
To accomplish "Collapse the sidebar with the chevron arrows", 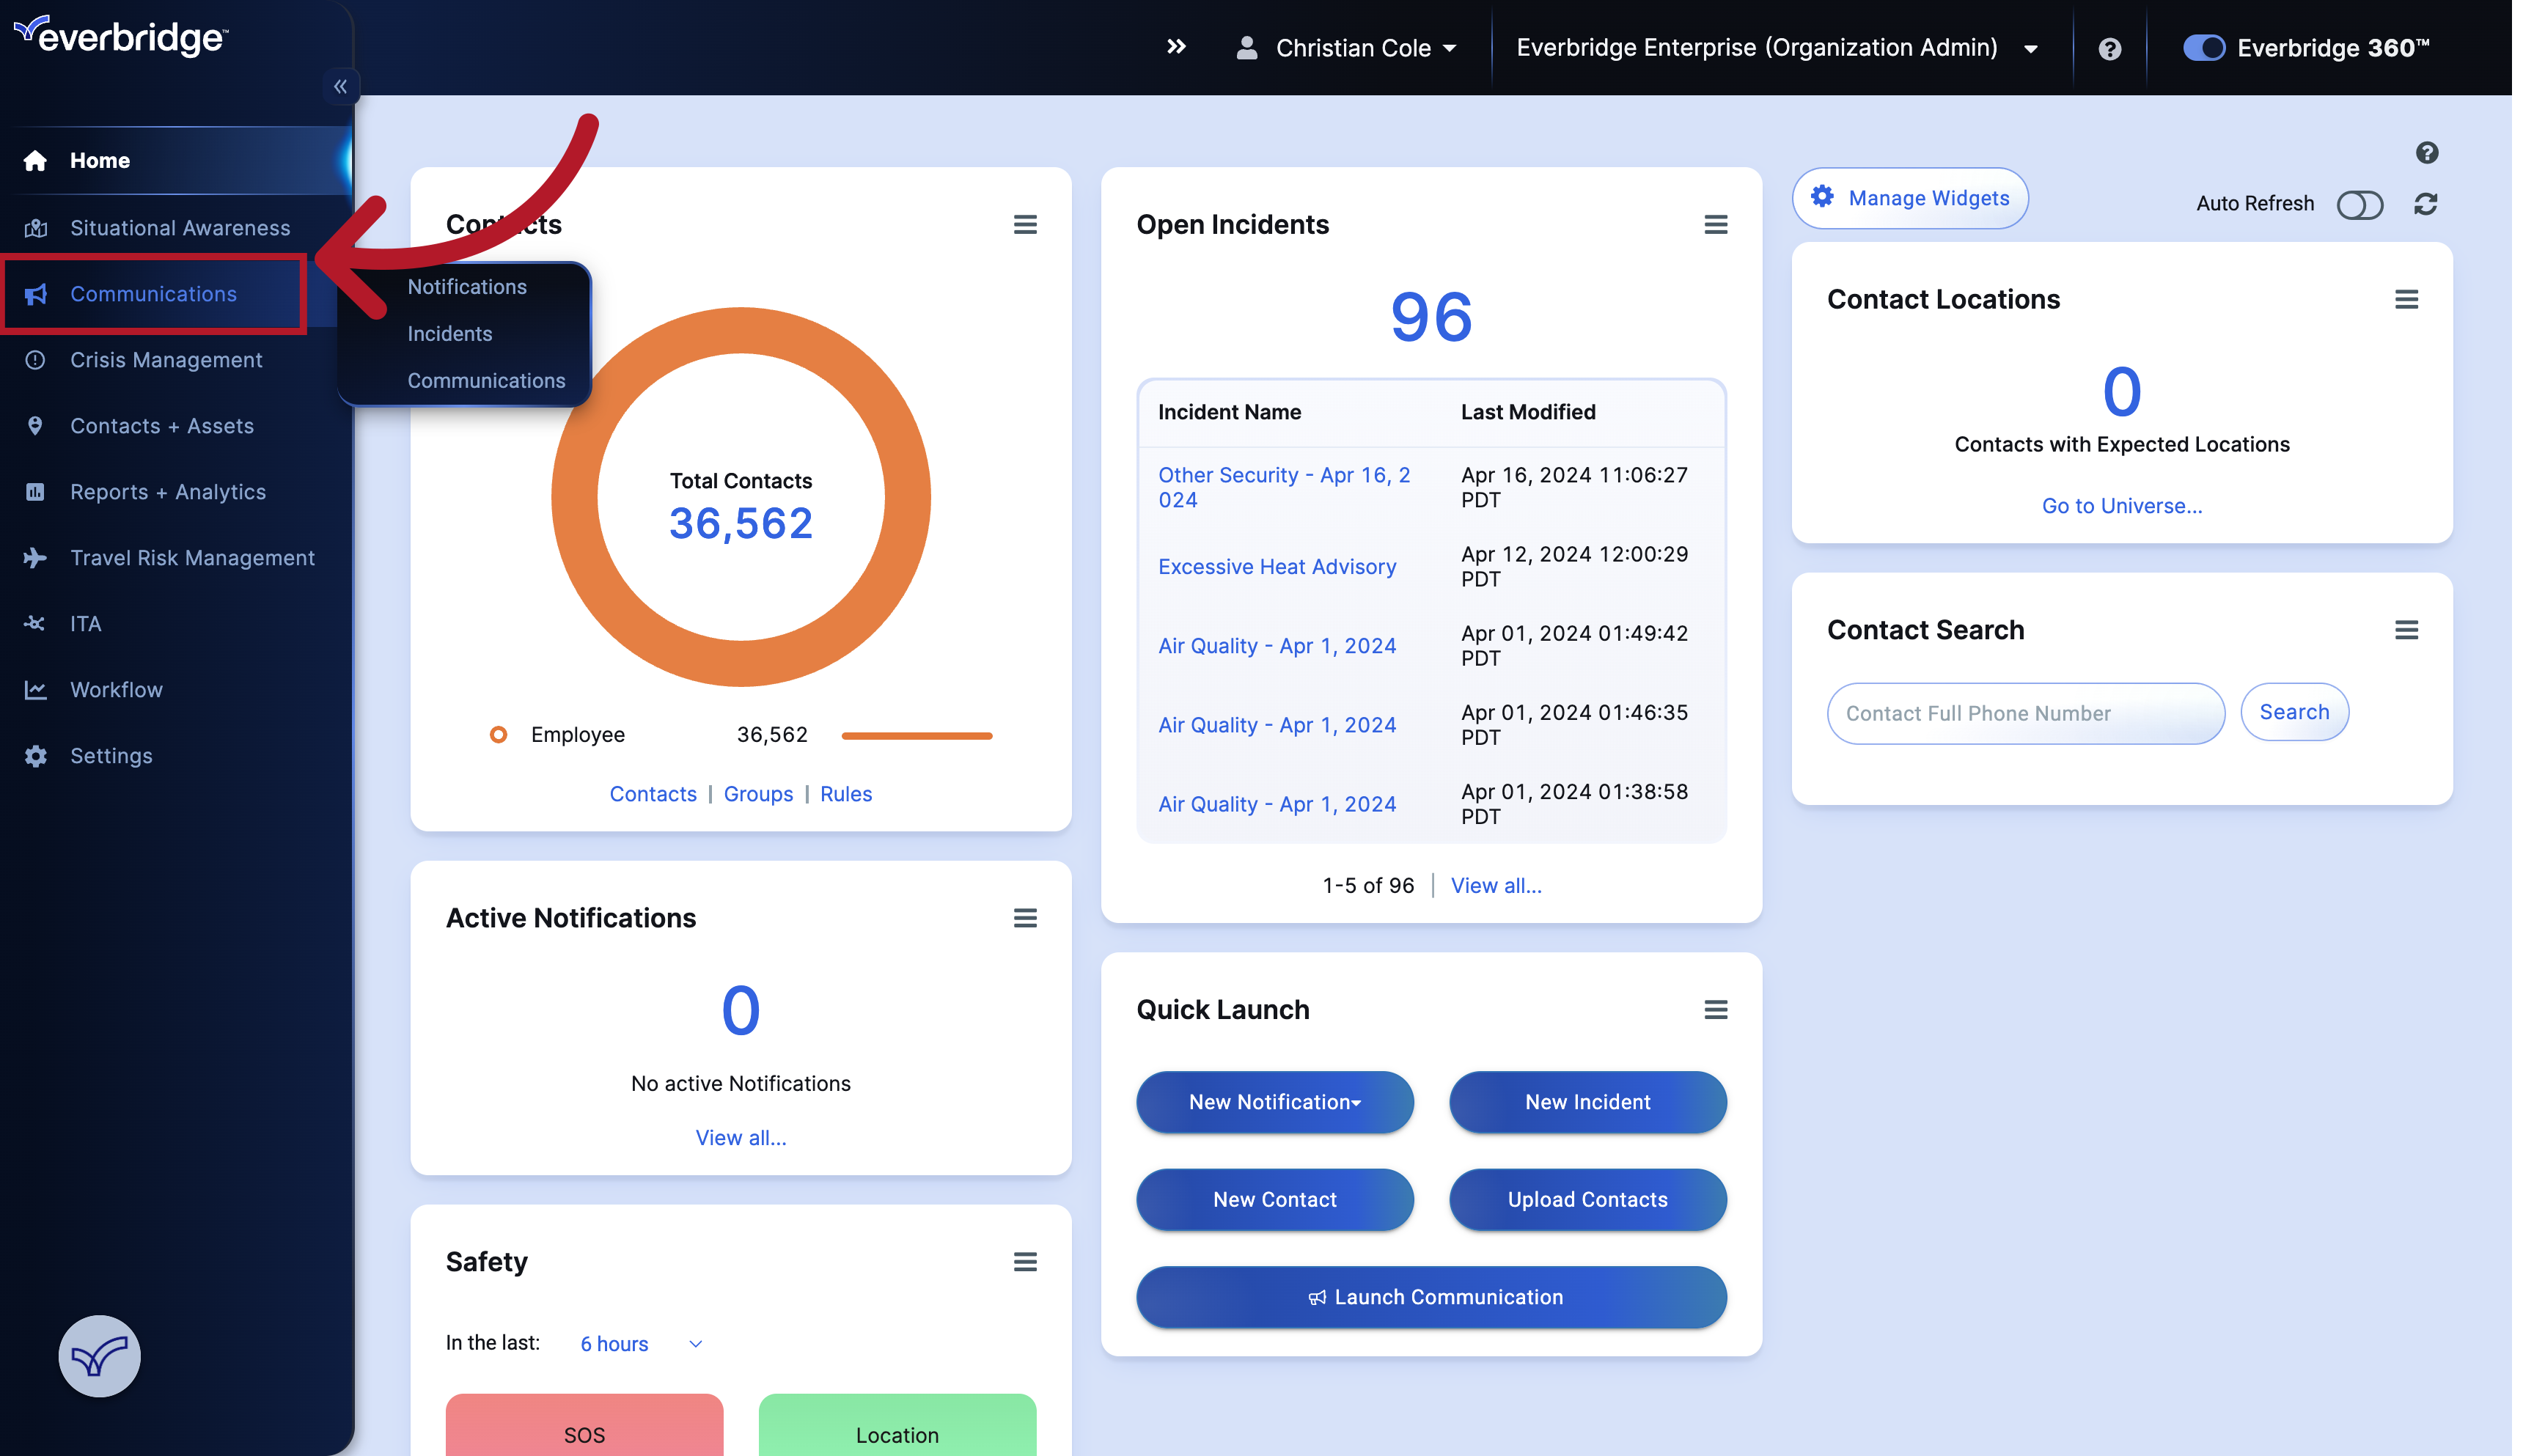I will pos(341,86).
